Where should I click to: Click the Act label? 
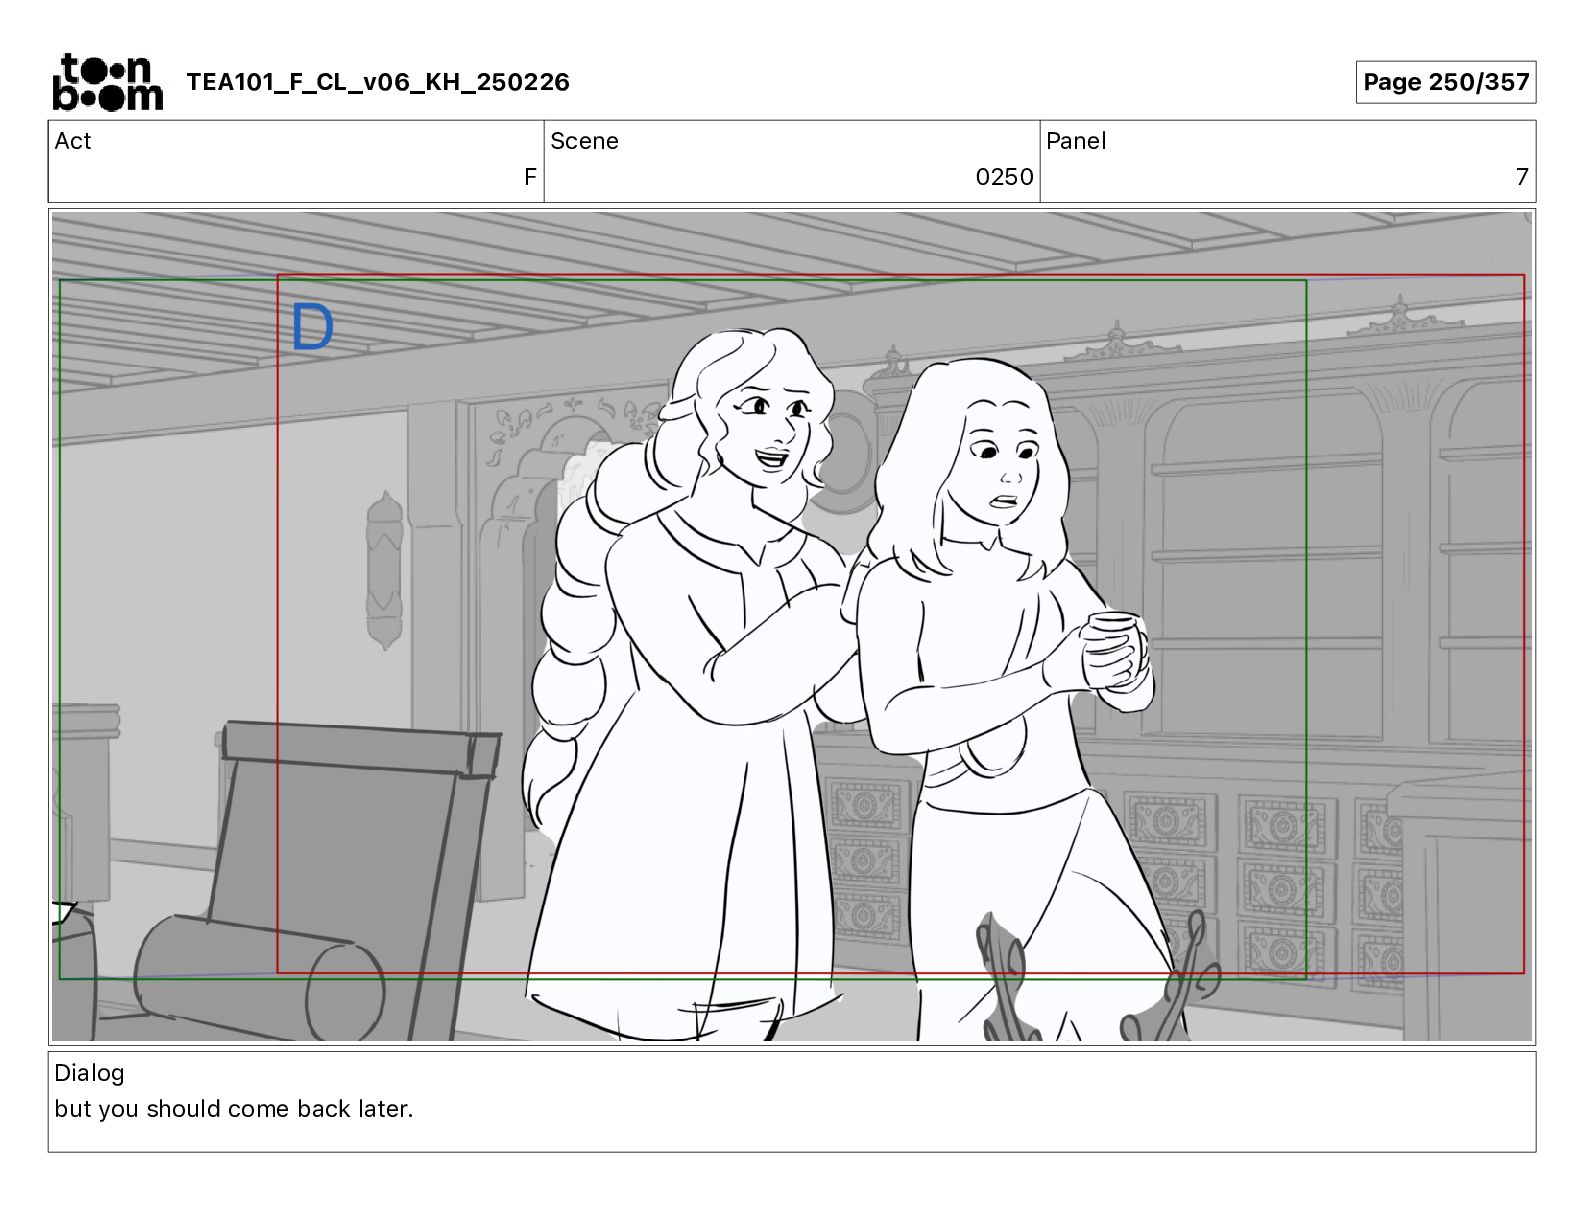[x=73, y=141]
